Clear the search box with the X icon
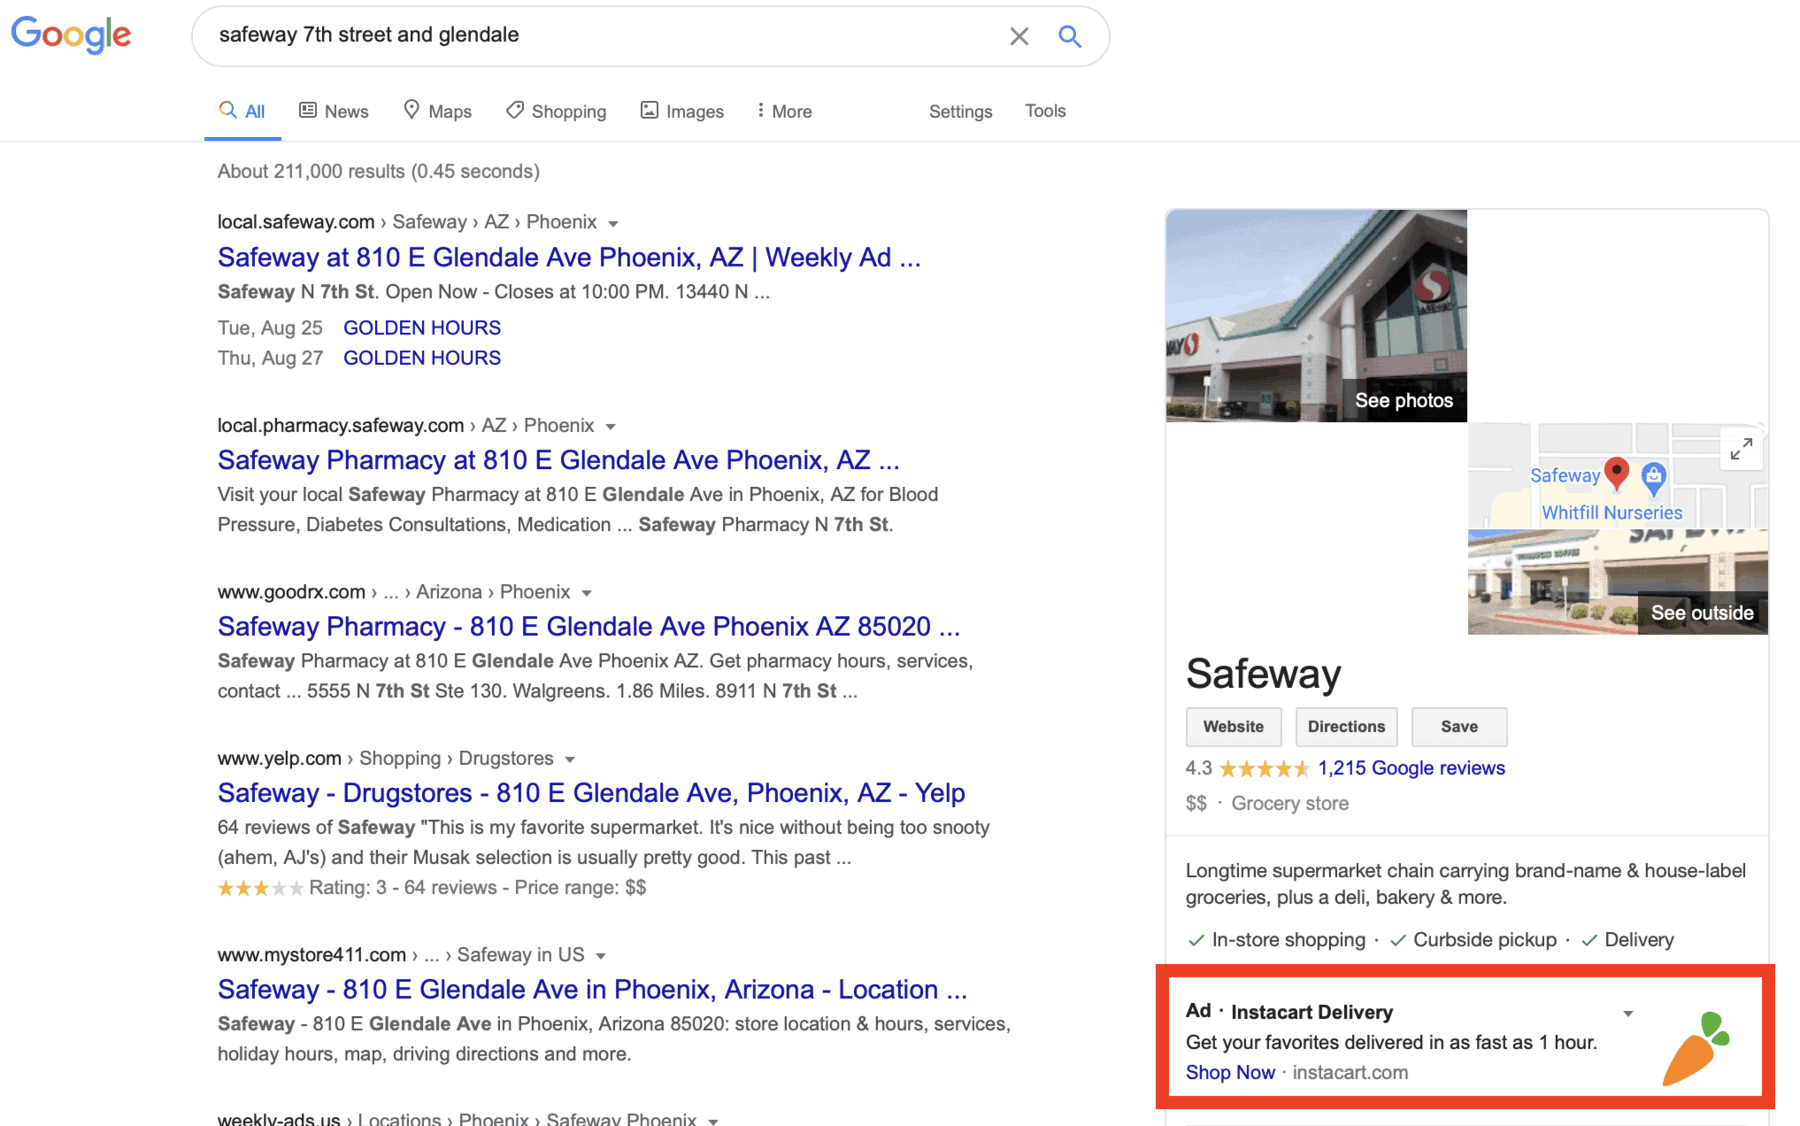This screenshot has width=1800, height=1126. point(1018,37)
